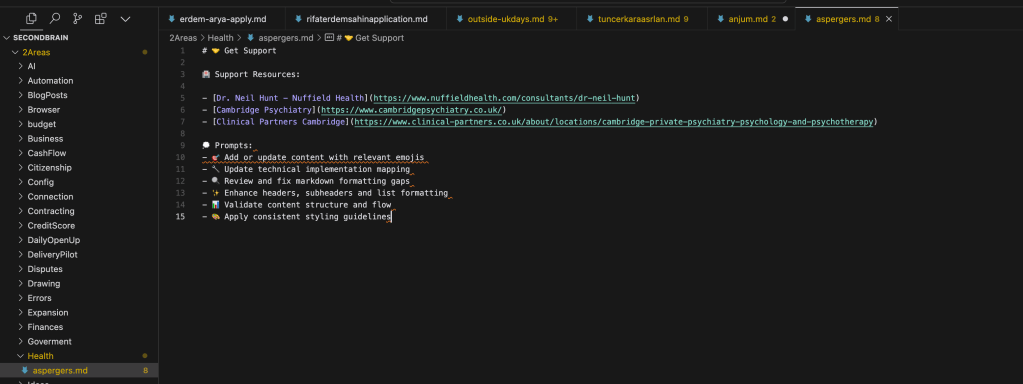Open the Explorer view icon

point(31,19)
